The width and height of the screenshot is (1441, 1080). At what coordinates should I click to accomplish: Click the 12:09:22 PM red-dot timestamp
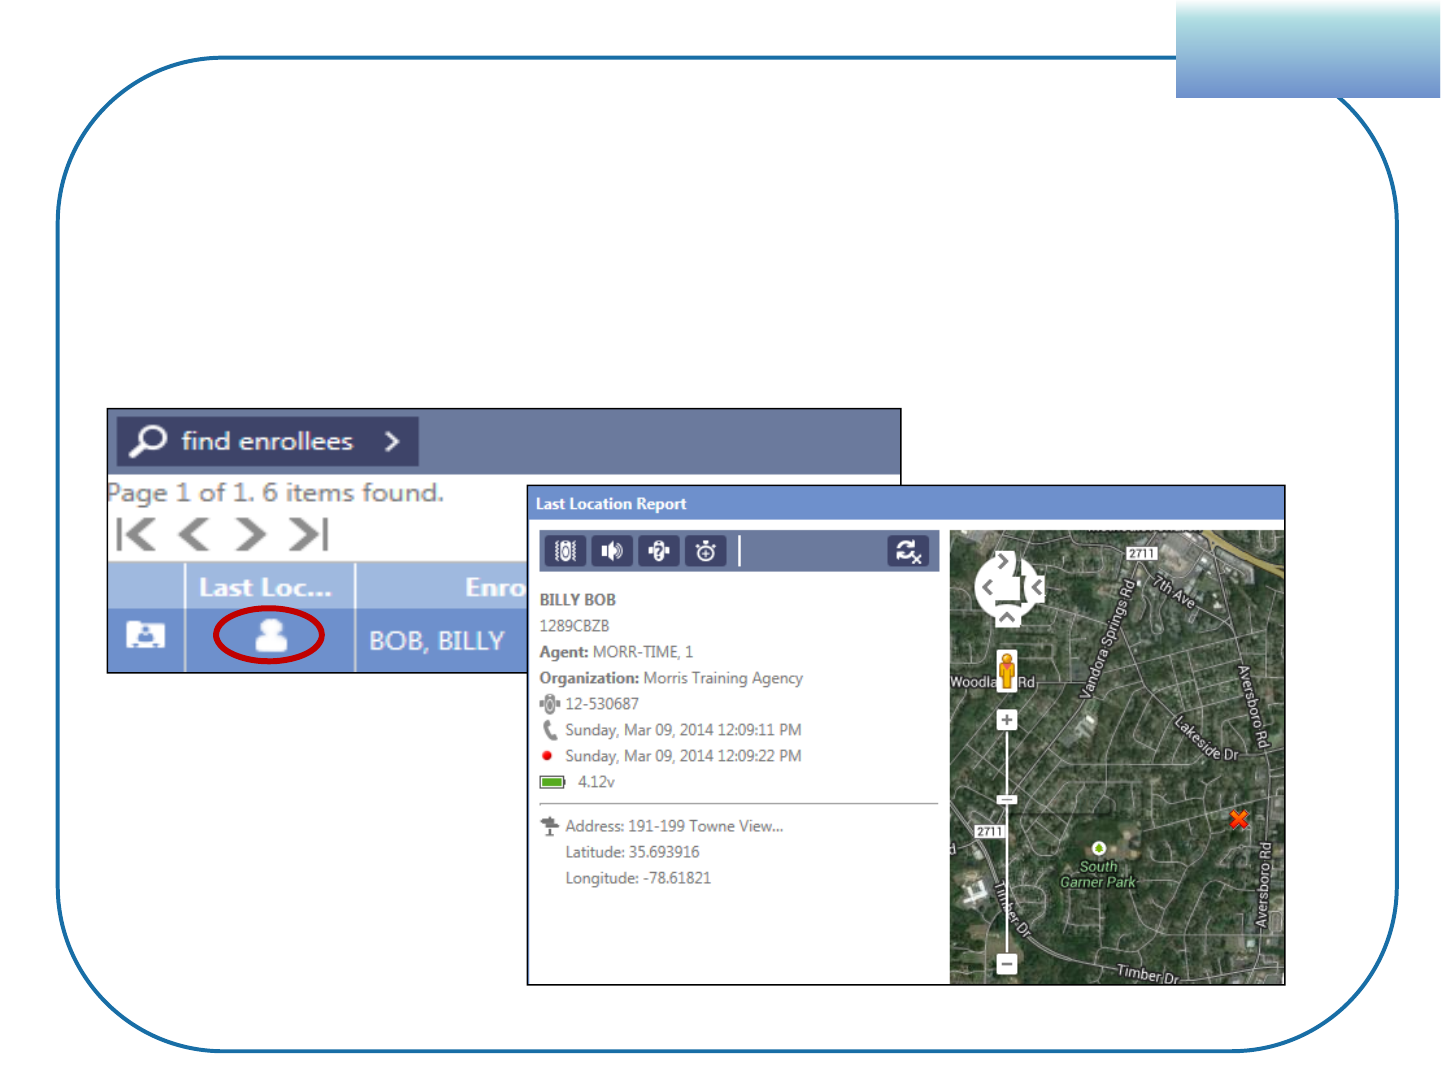coord(683,756)
